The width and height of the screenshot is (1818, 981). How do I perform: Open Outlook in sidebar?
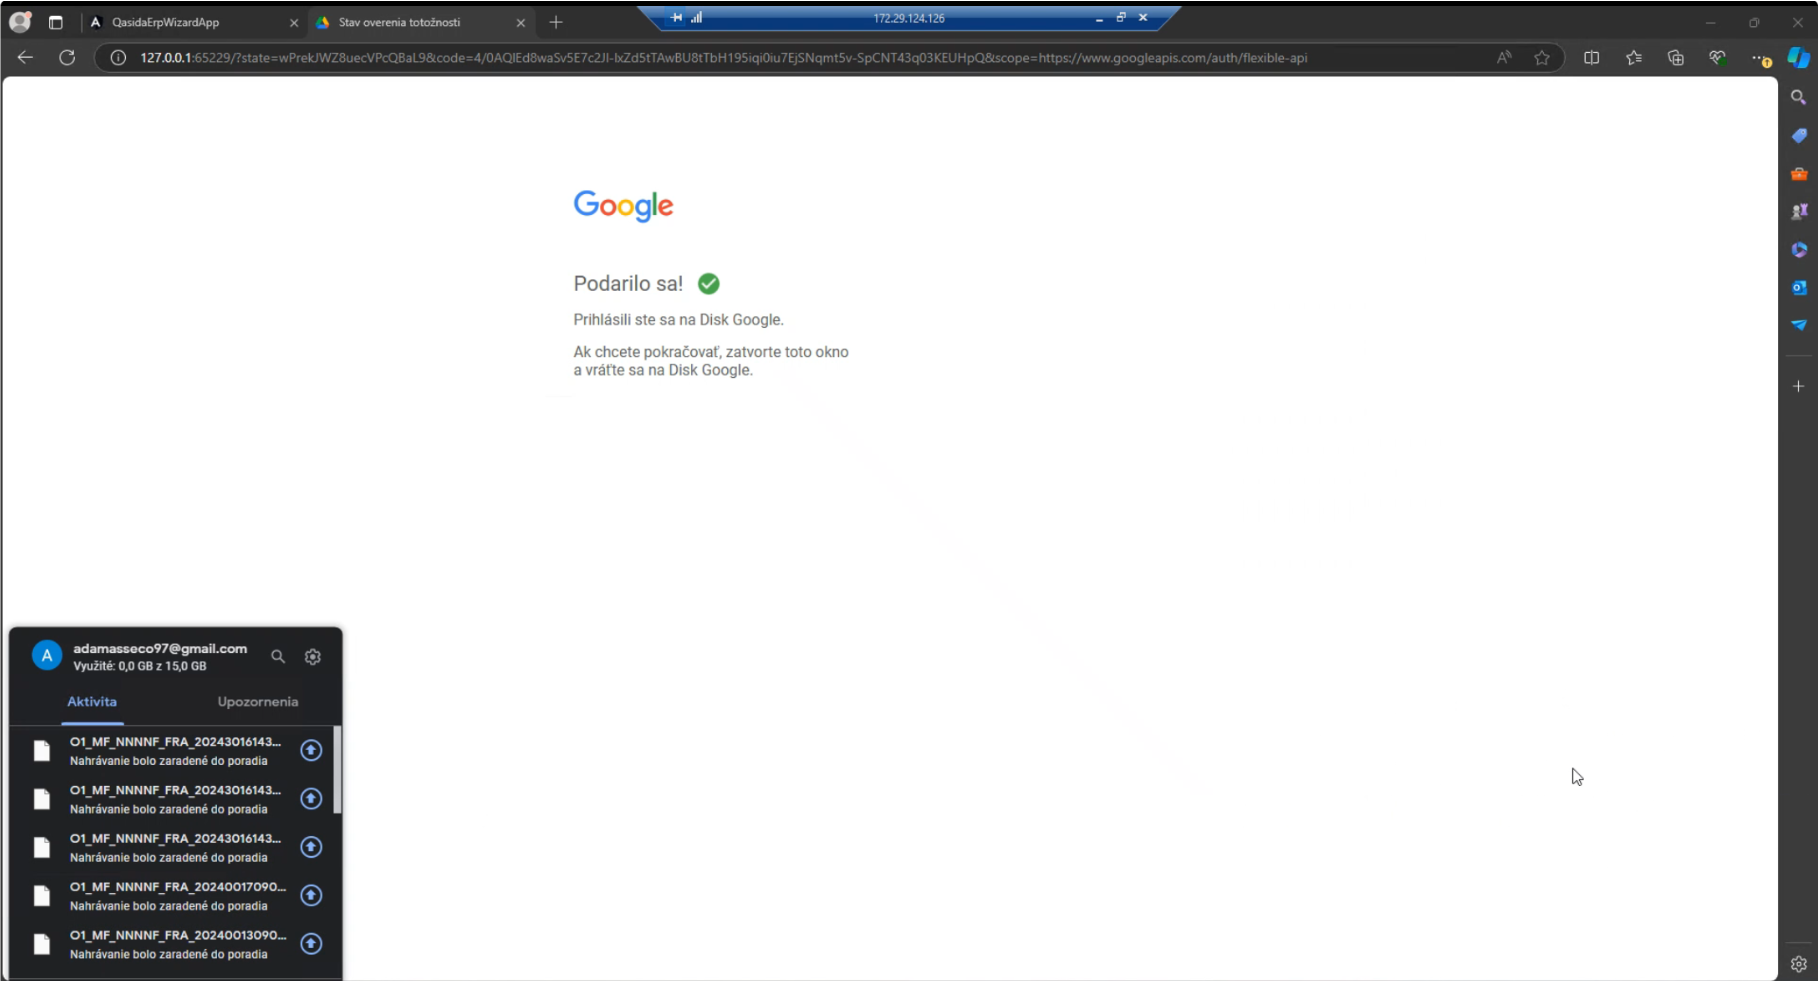pyautogui.click(x=1799, y=287)
